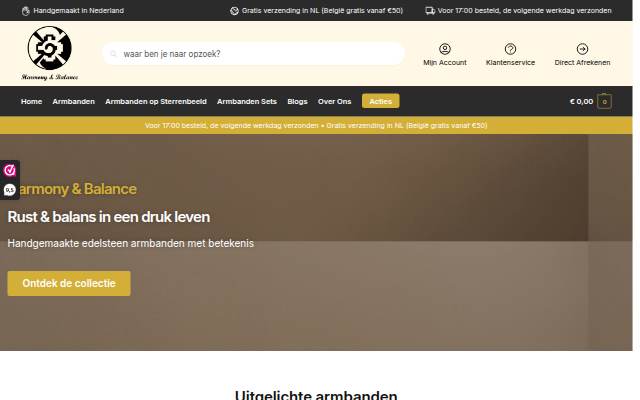Go to Home menu item

pyautogui.click(x=31, y=102)
